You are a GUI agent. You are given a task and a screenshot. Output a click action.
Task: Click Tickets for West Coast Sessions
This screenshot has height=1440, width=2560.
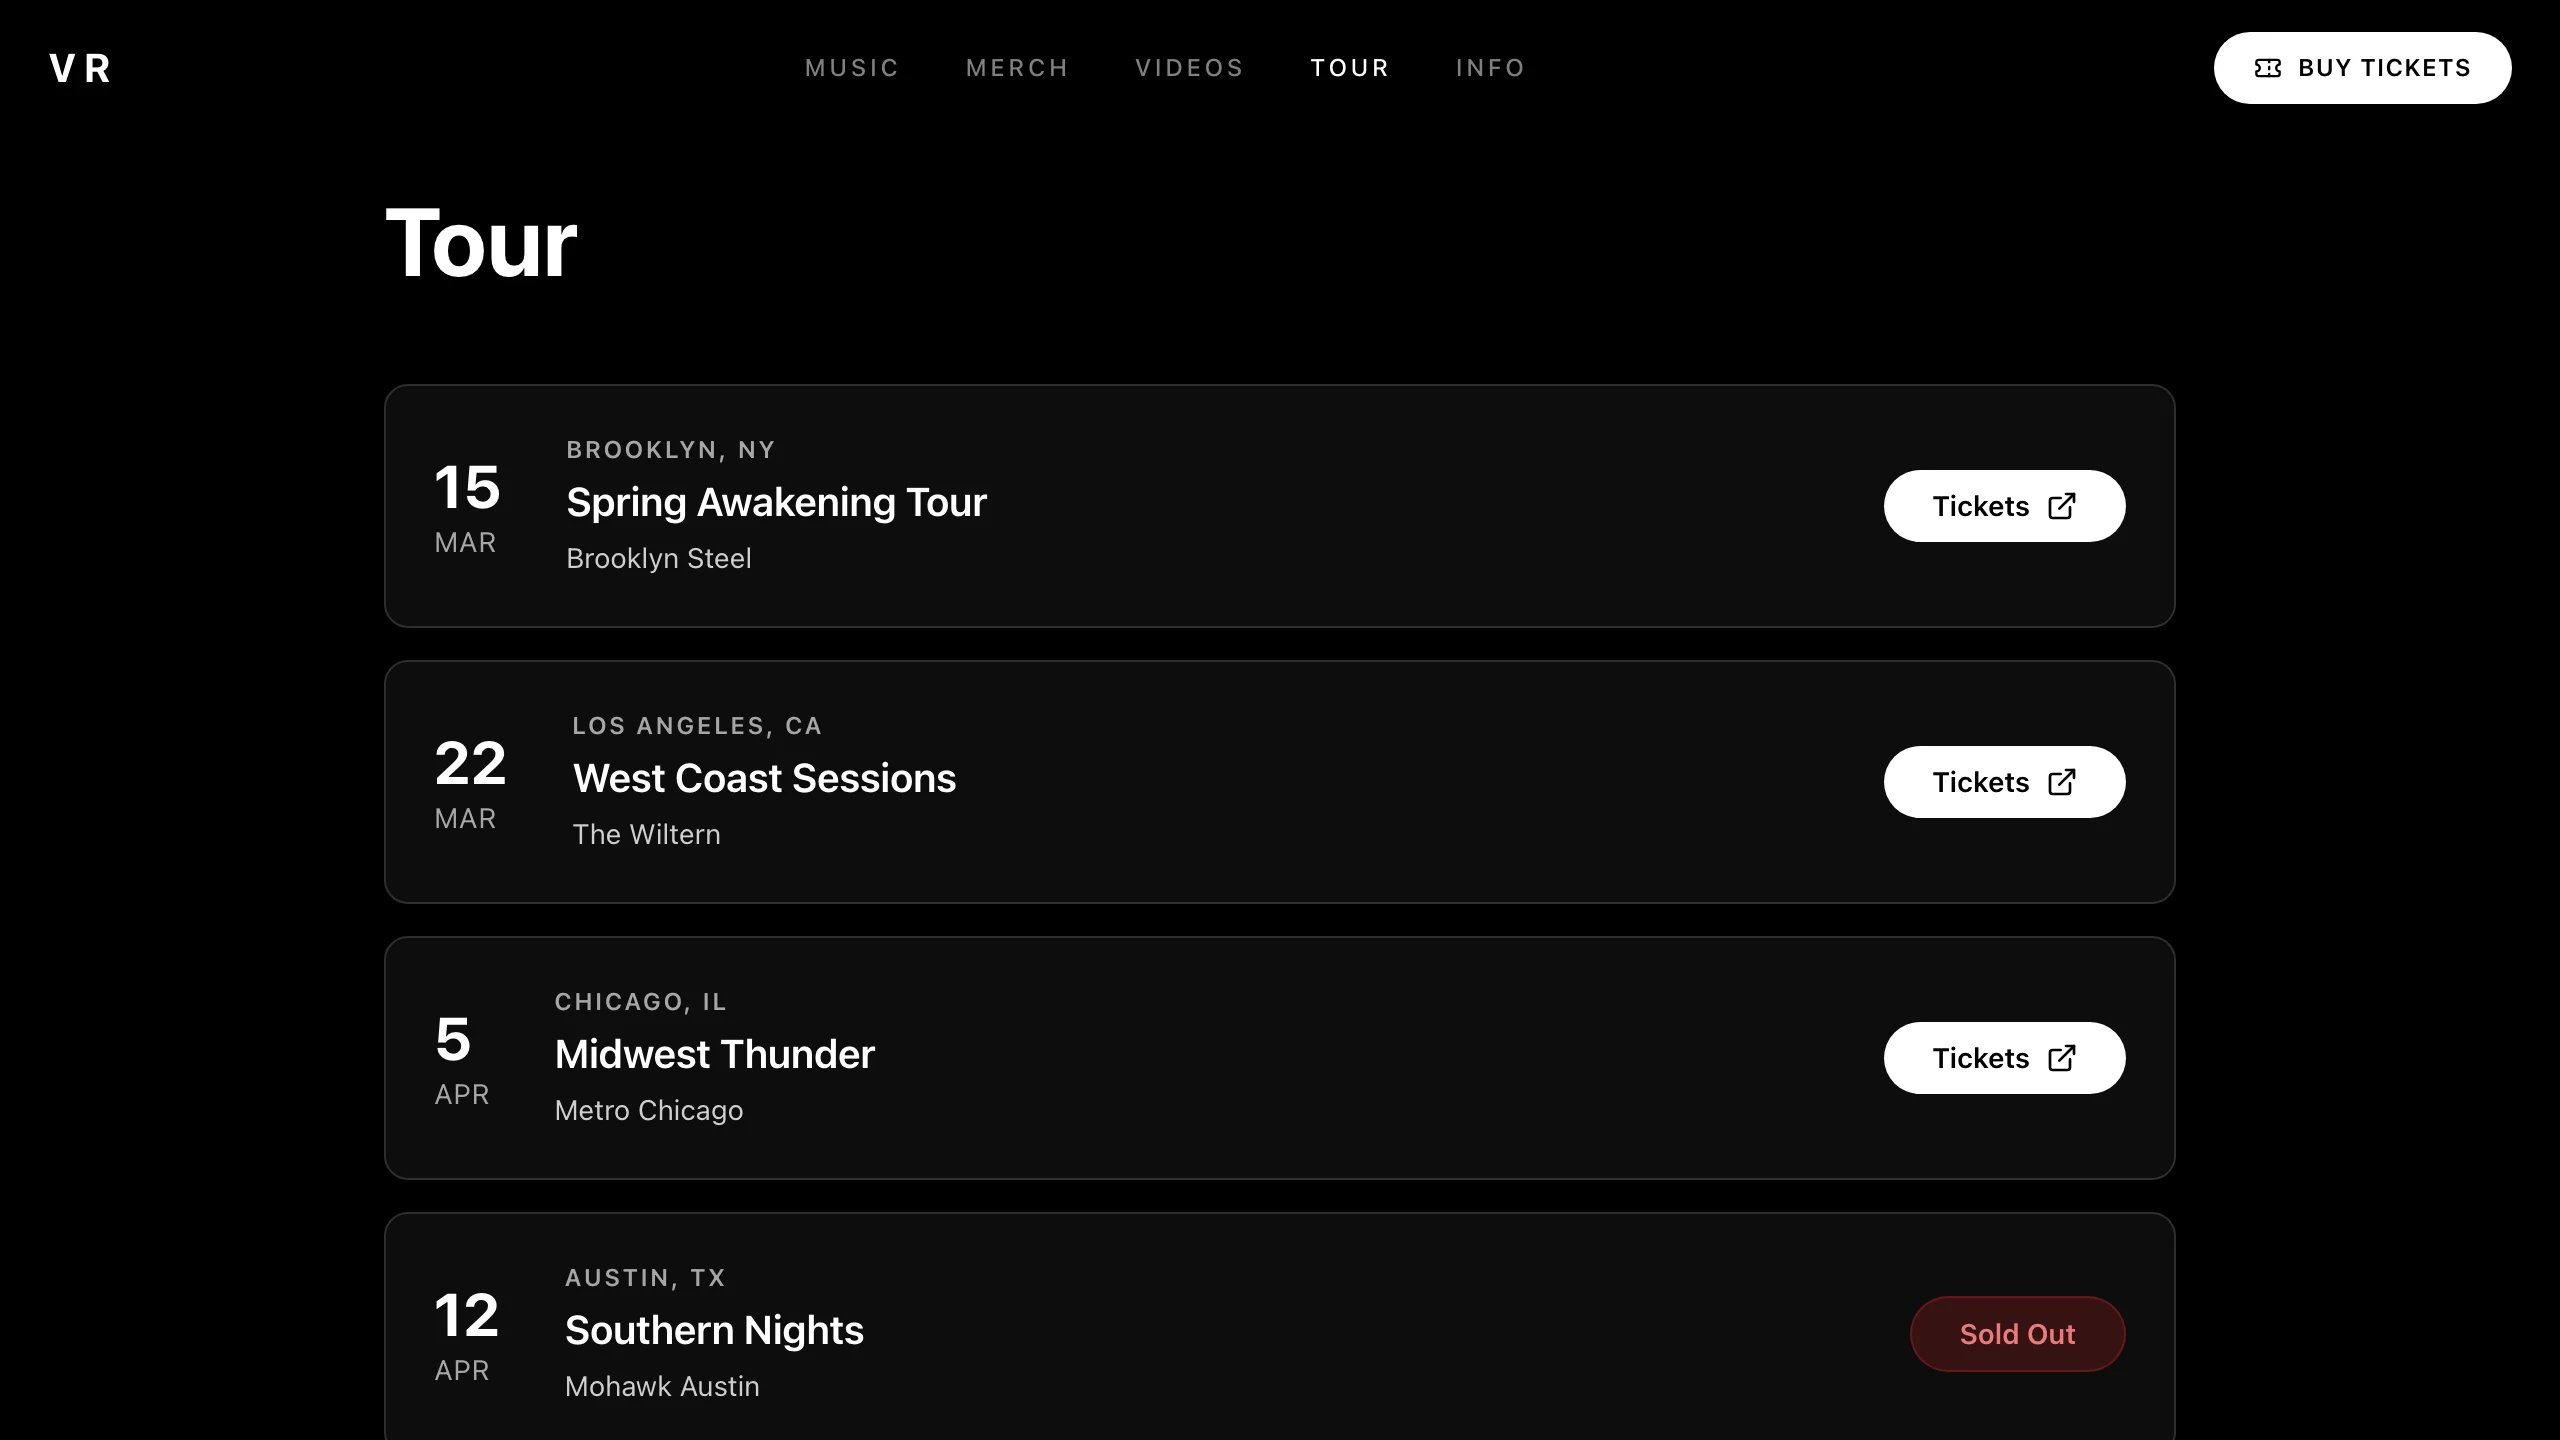click(x=2004, y=782)
